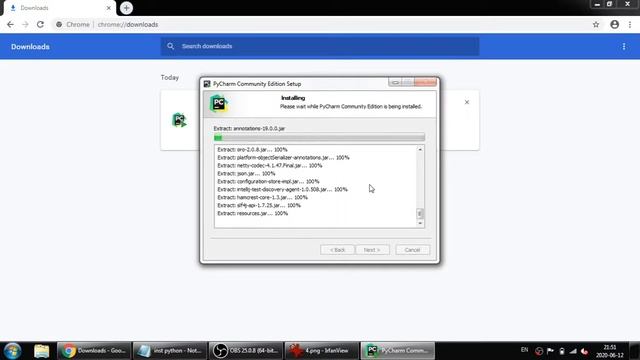The image size is (640, 360).
Task: Click the taskbar clock showing 2020-06-12
Action: coord(609,351)
